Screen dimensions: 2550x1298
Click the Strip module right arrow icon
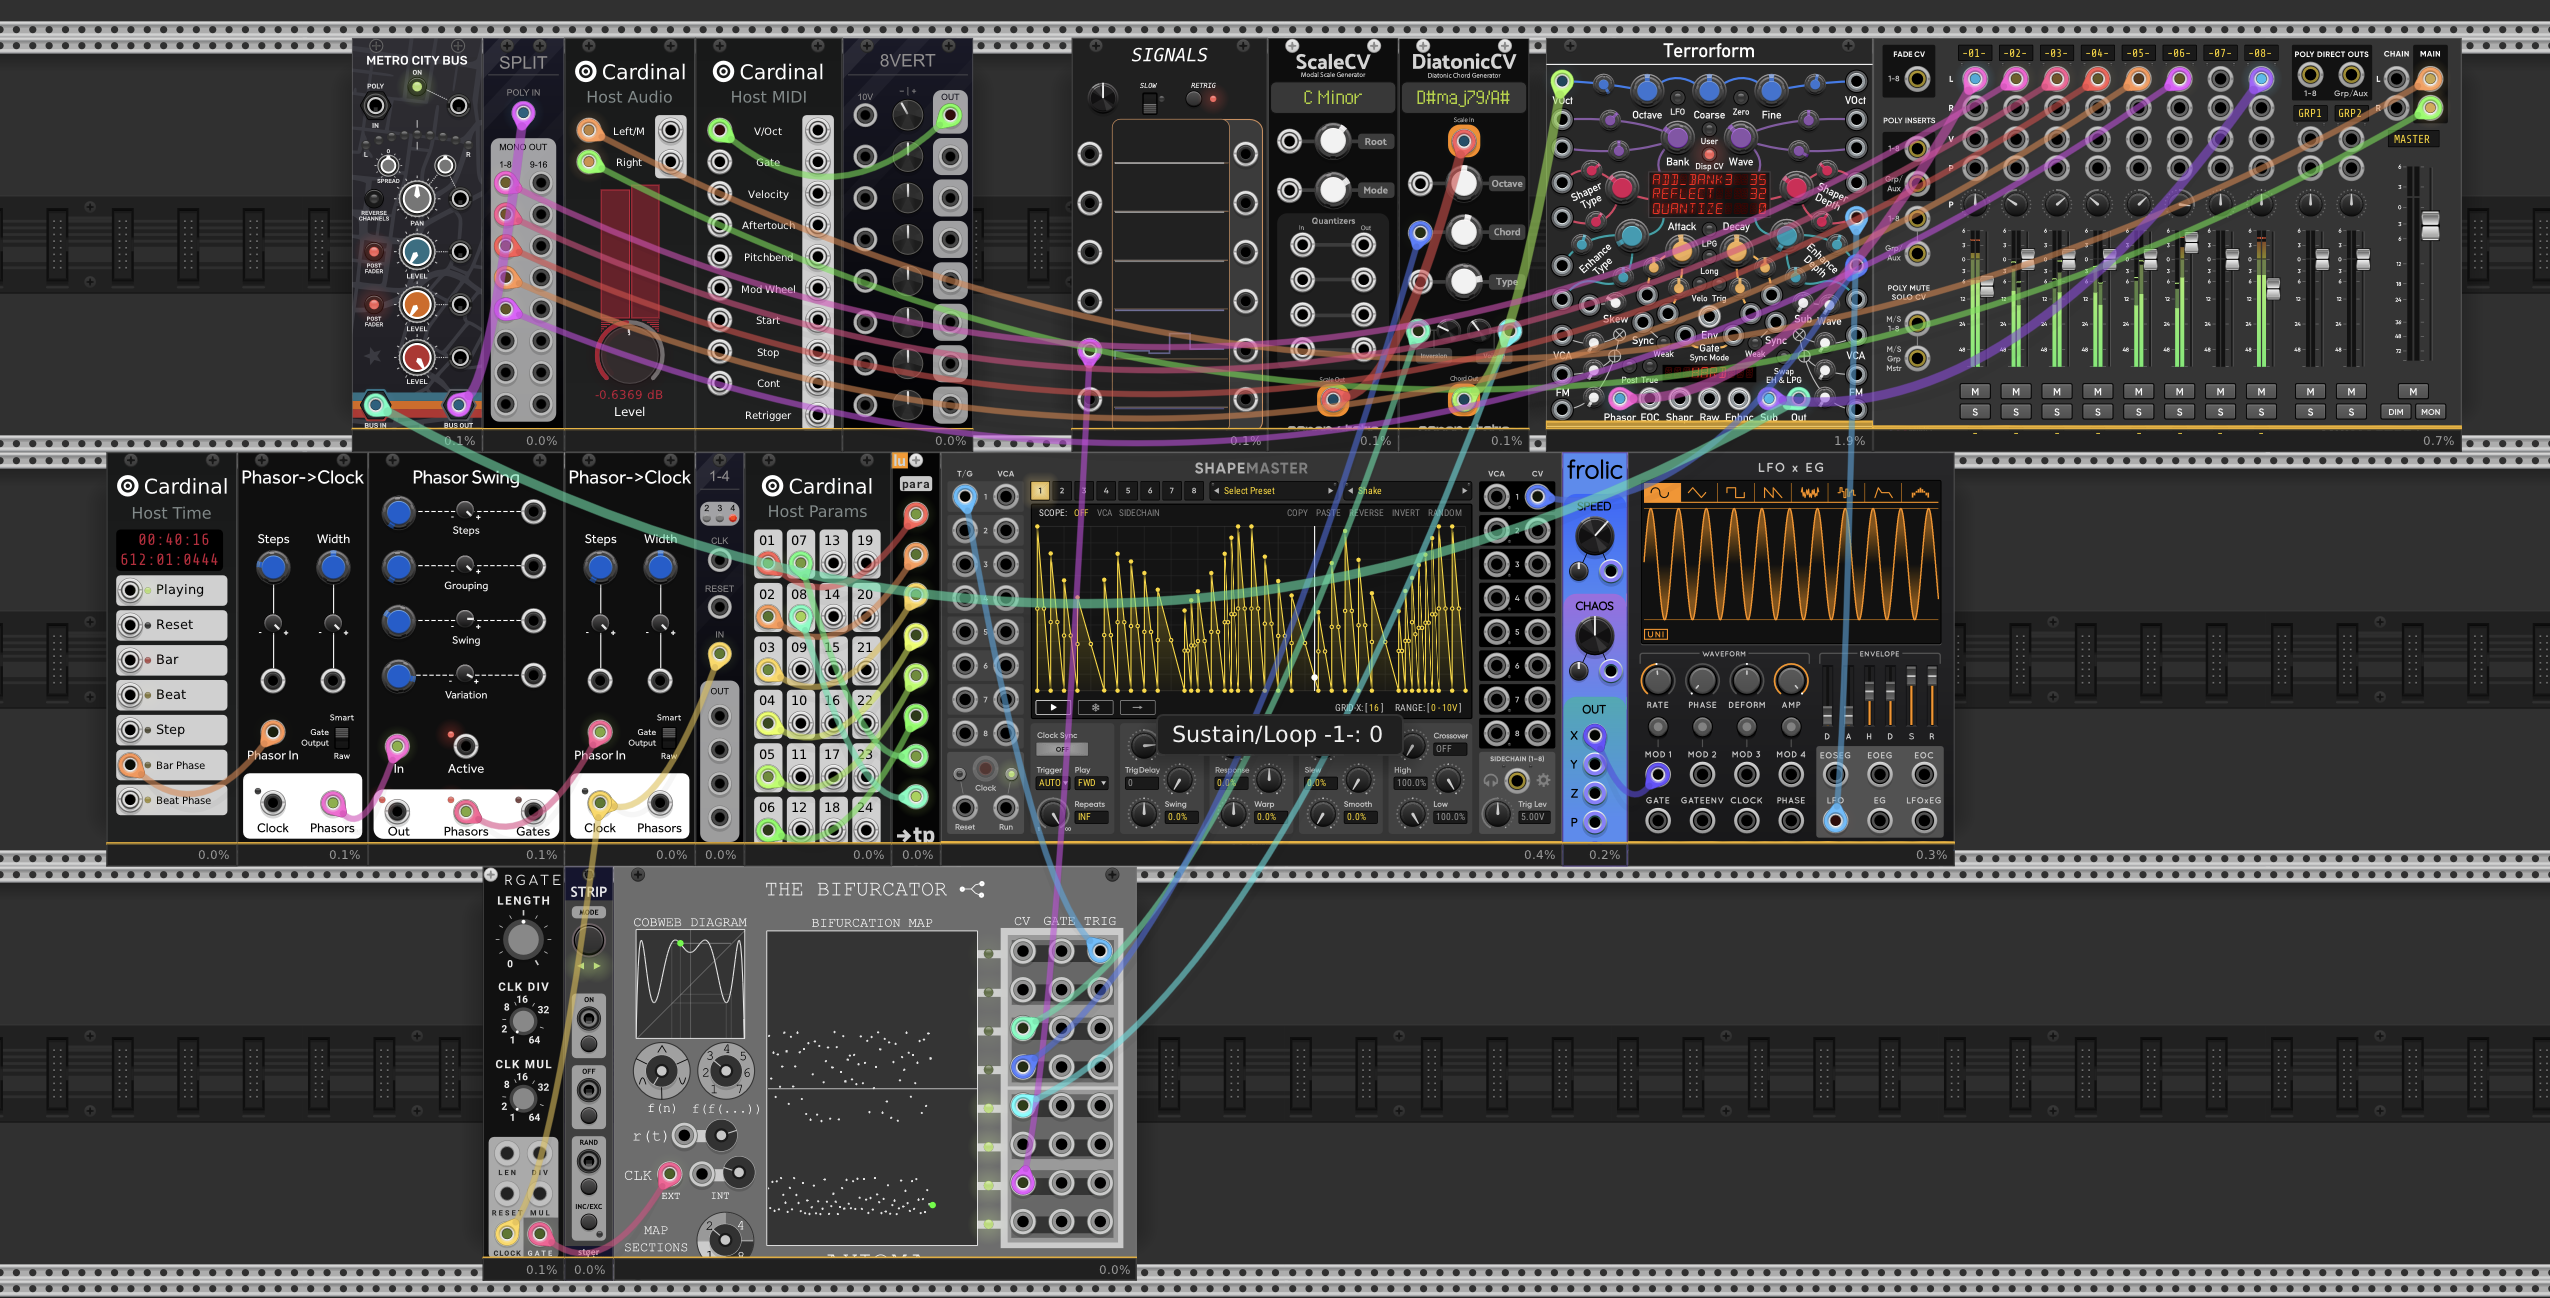597,966
